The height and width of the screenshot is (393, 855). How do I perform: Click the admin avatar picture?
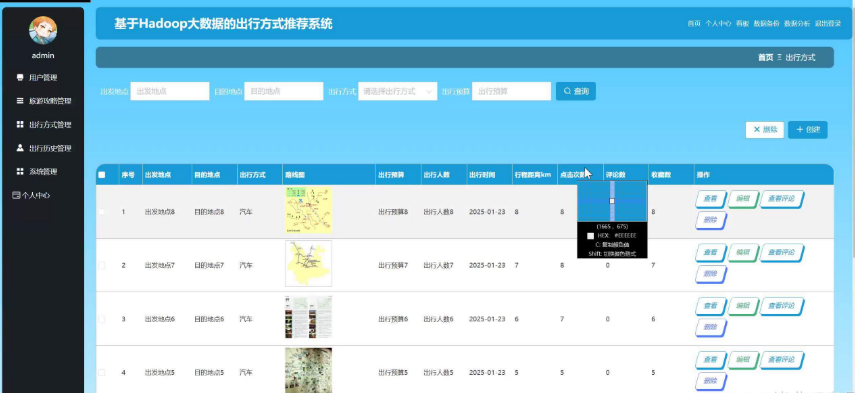[x=43, y=31]
